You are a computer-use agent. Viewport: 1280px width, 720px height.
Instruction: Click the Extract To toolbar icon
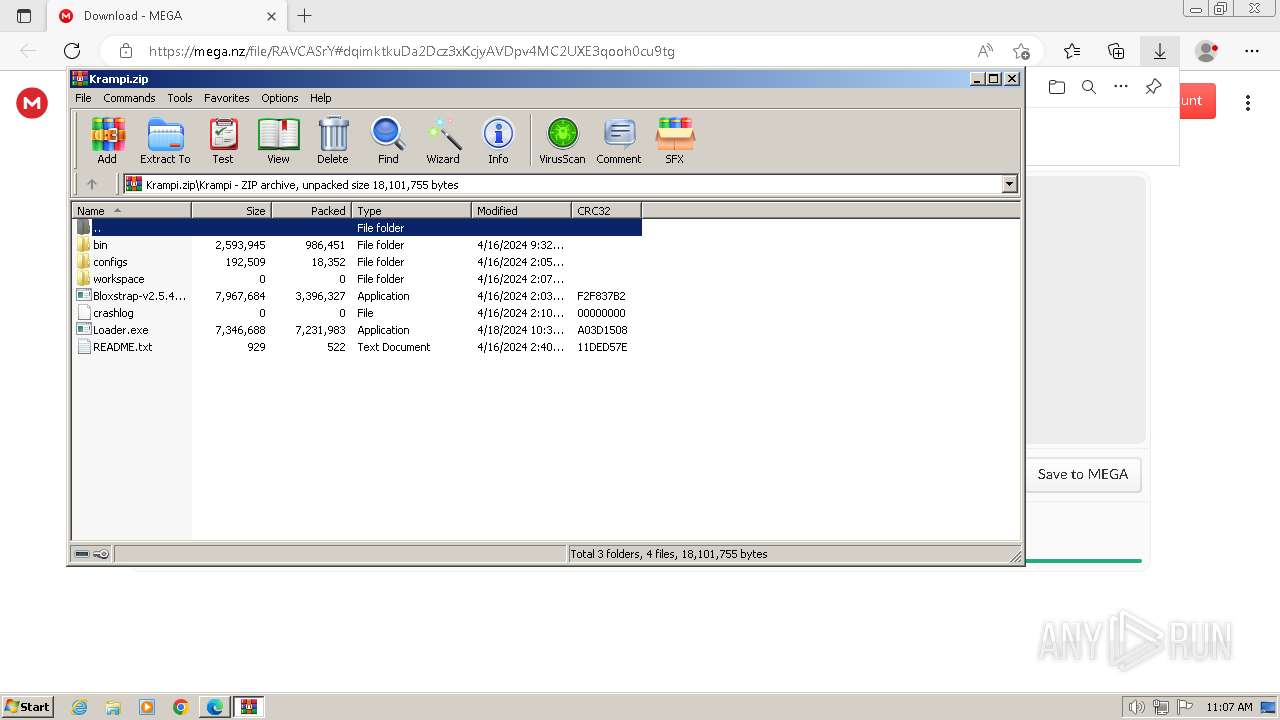pyautogui.click(x=165, y=140)
